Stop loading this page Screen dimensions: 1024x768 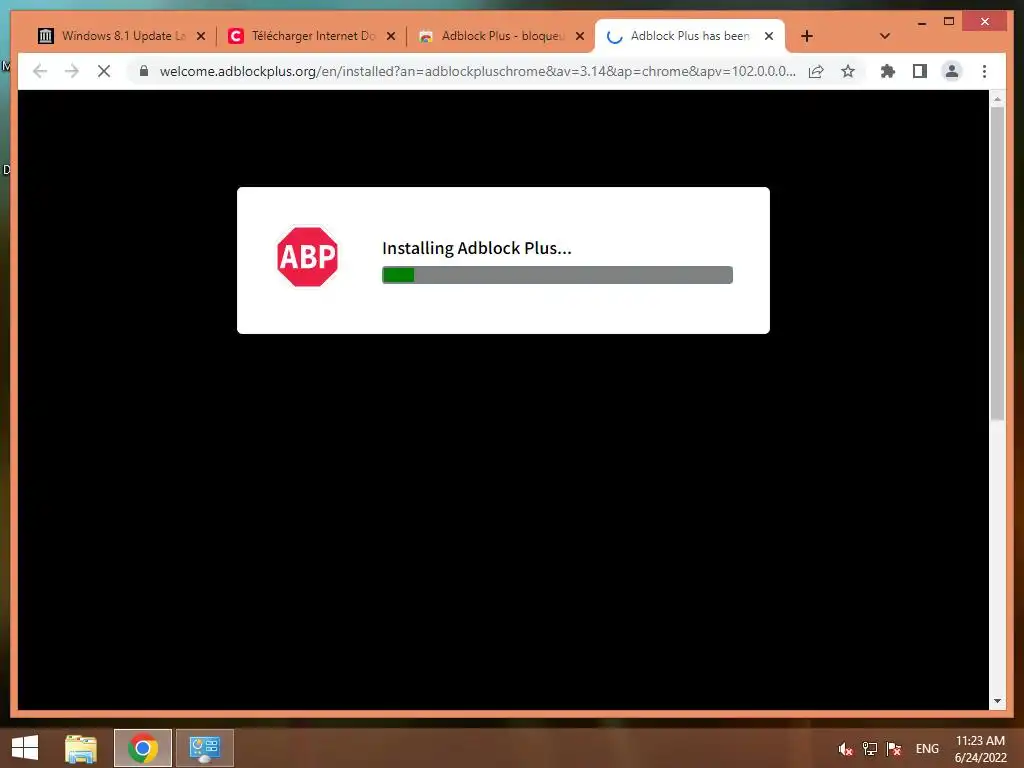[104, 71]
